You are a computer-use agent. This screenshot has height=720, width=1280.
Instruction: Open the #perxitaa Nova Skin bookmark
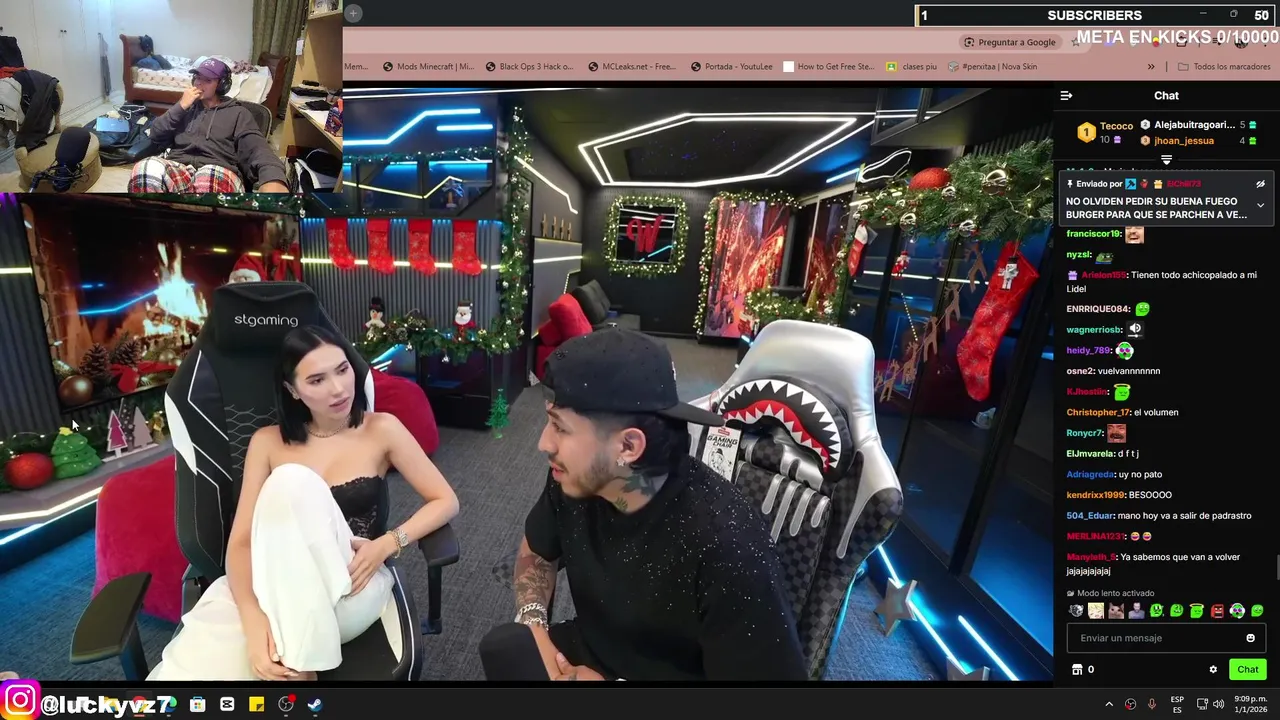point(991,67)
